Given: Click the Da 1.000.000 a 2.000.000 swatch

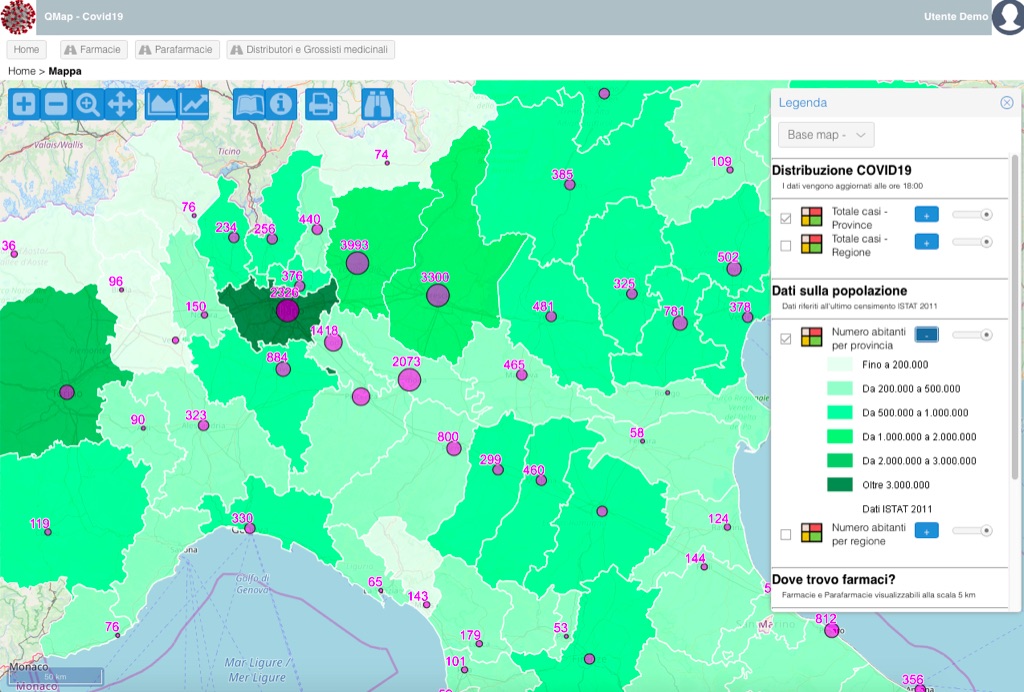Looking at the screenshot, I should (840, 436).
